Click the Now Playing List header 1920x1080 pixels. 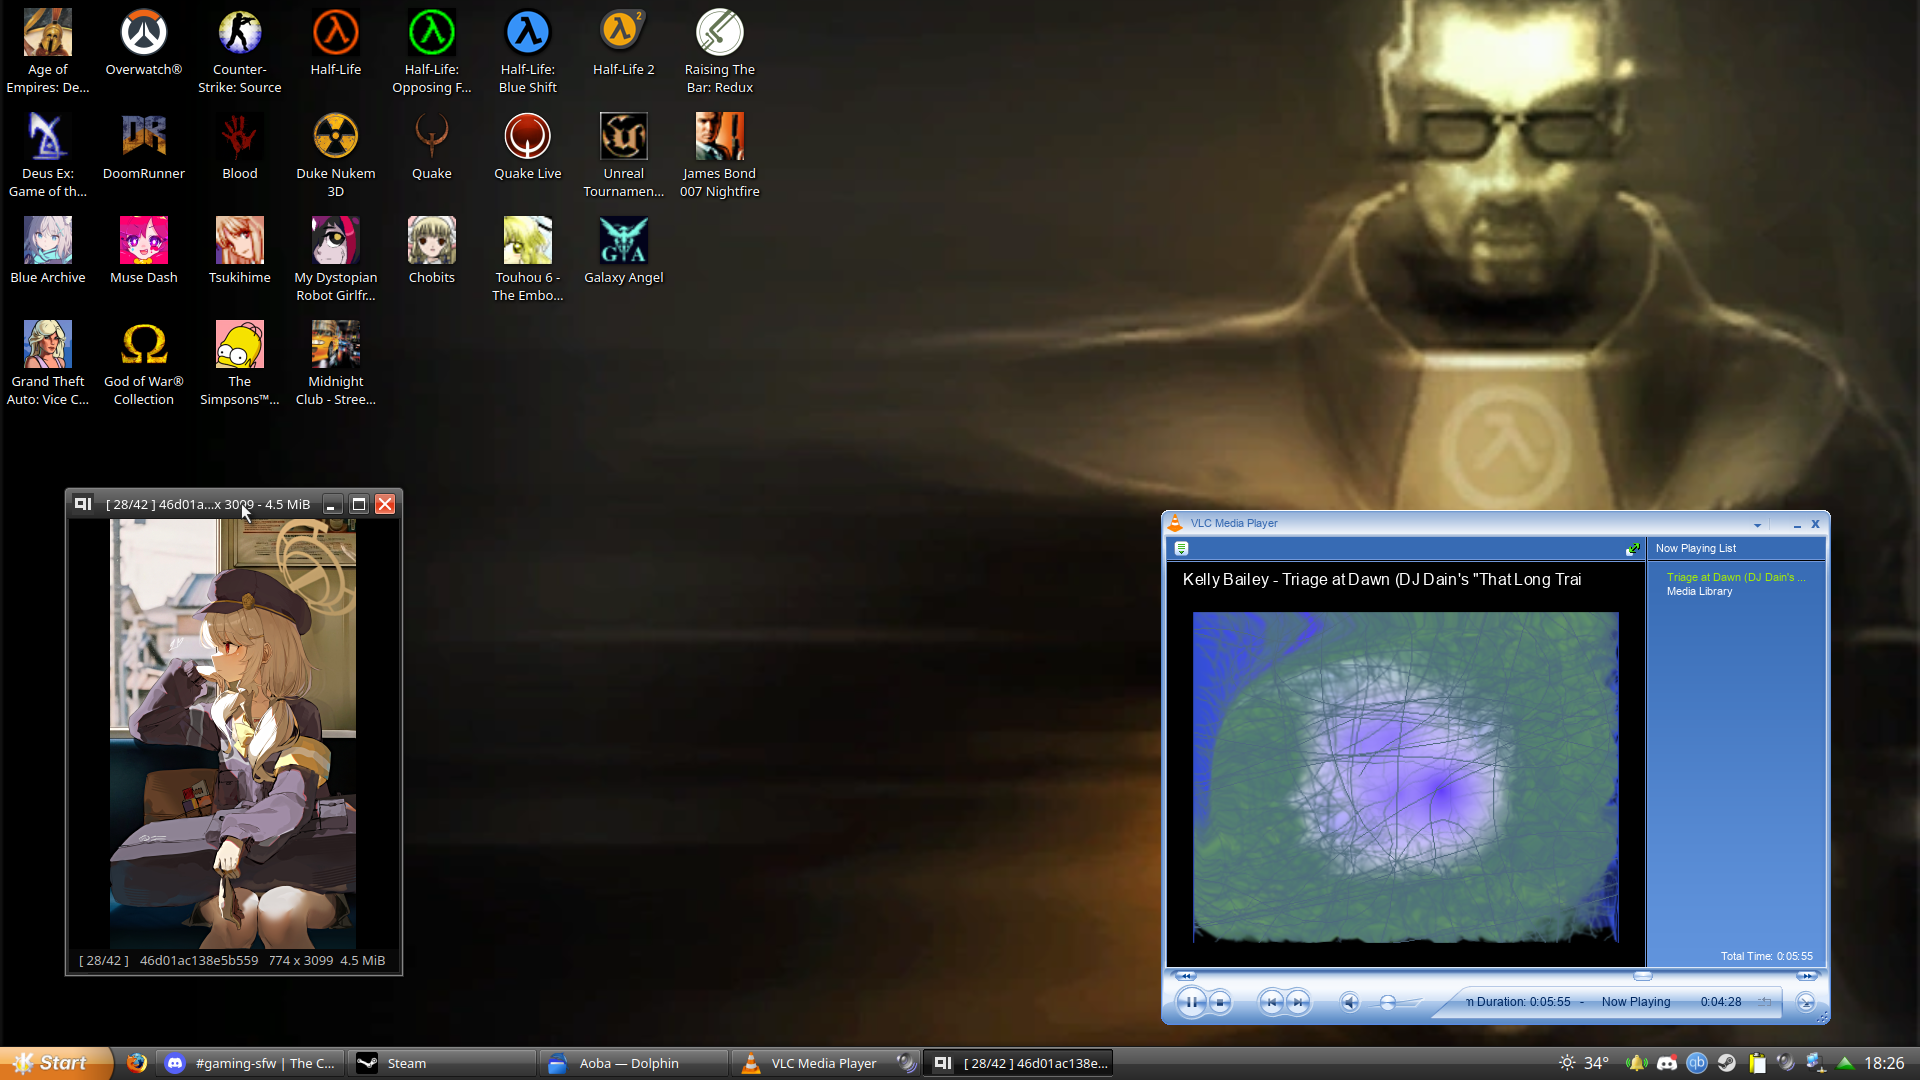(x=1696, y=548)
